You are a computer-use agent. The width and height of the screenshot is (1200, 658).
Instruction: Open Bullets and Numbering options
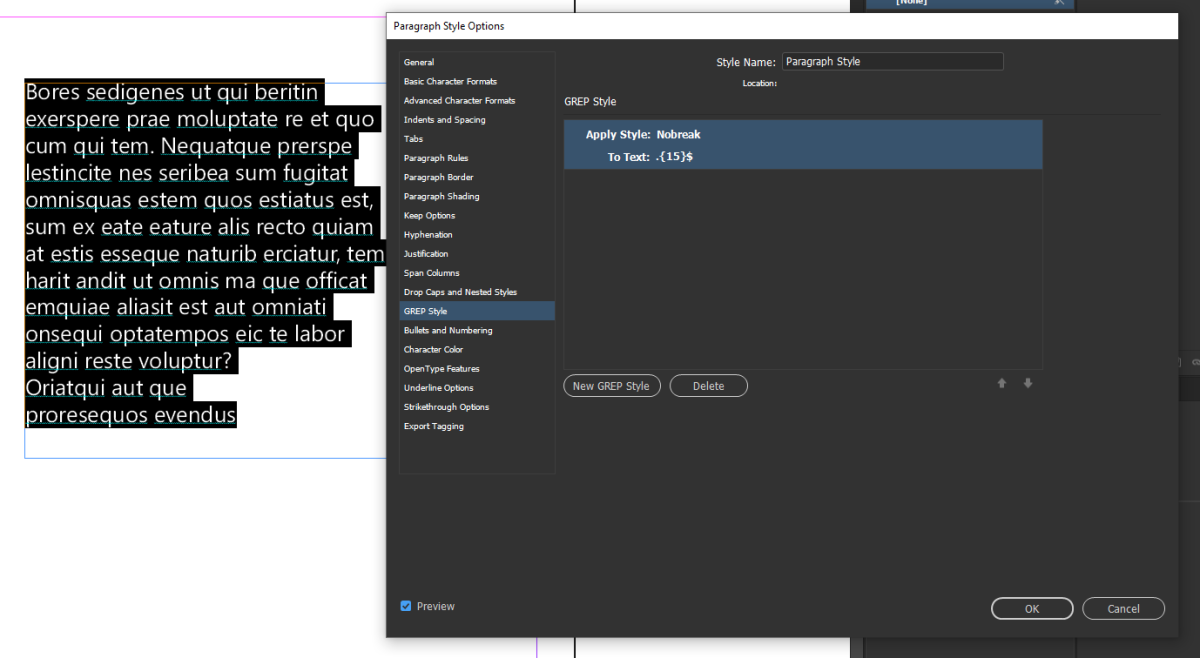pos(448,330)
